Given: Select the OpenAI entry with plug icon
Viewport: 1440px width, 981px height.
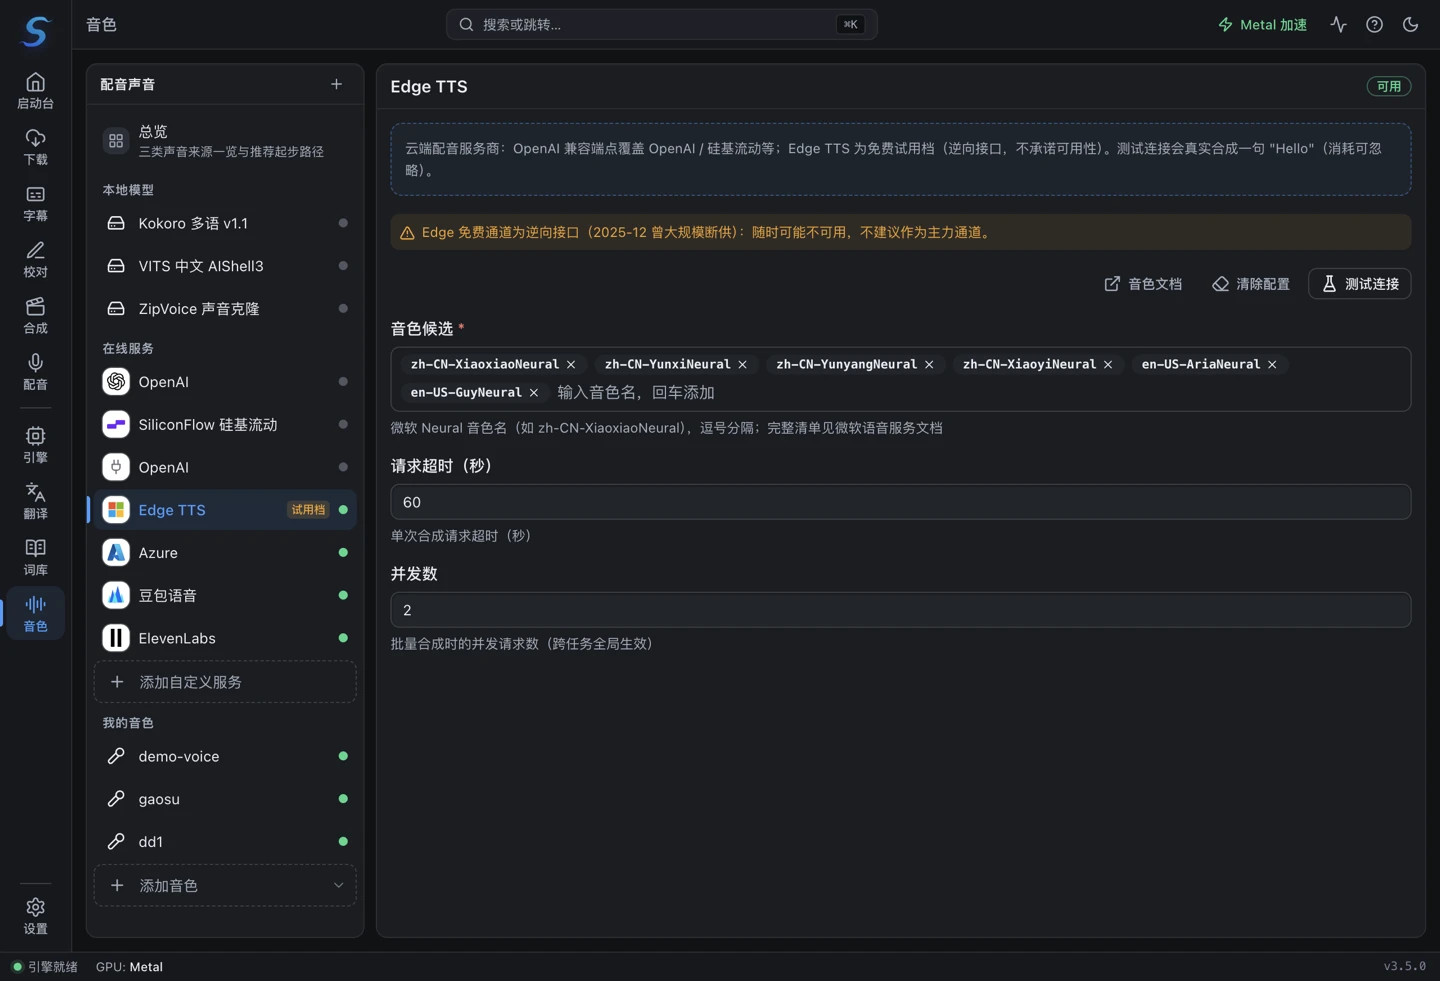Looking at the screenshot, I should pos(225,467).
